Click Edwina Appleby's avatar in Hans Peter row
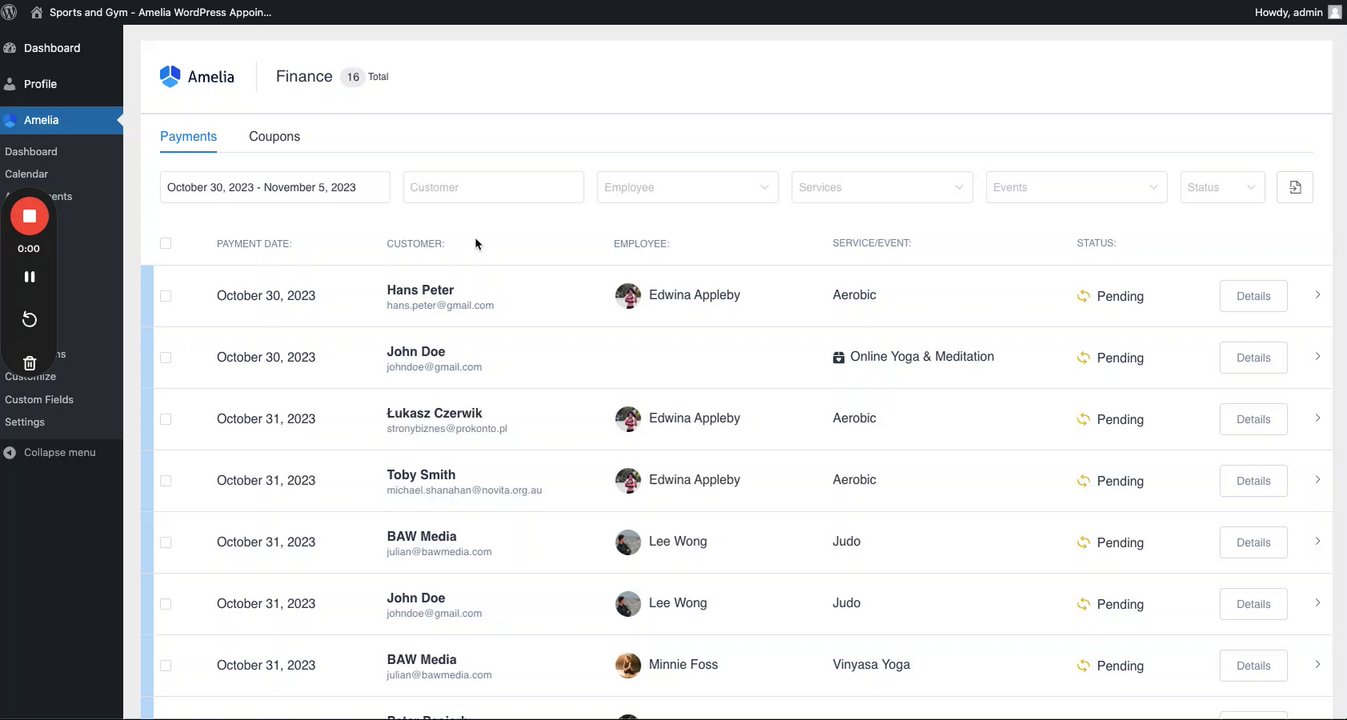1347x720 pixels. click(628, 295)
